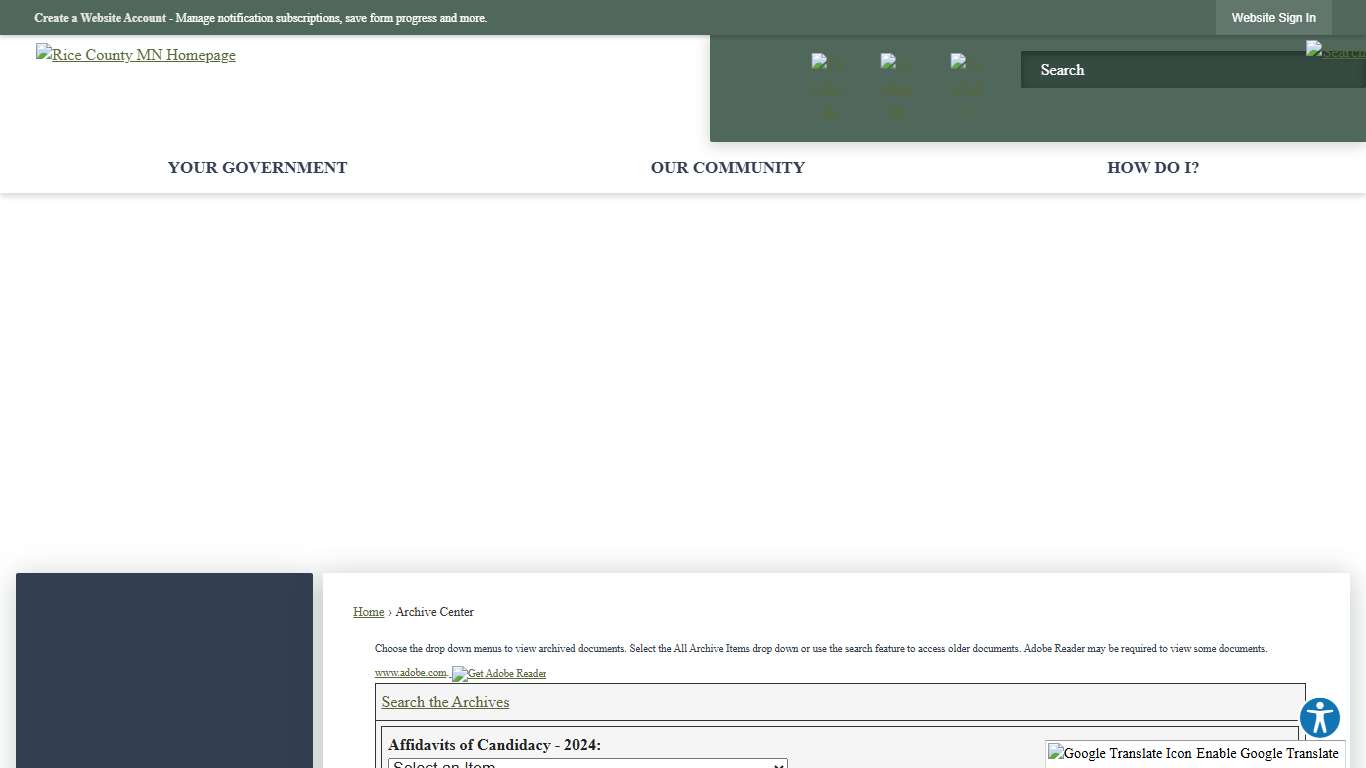Click the leftmost icon beside the Search box
The image size is (1366, 768).
point(827,87)
